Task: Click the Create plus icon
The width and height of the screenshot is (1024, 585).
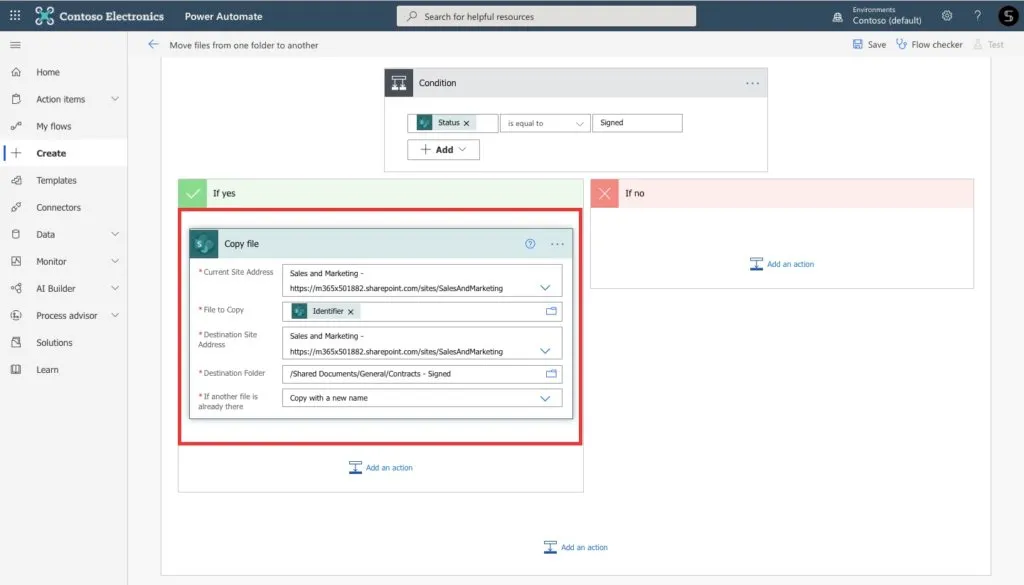Action: coord(16,153)
